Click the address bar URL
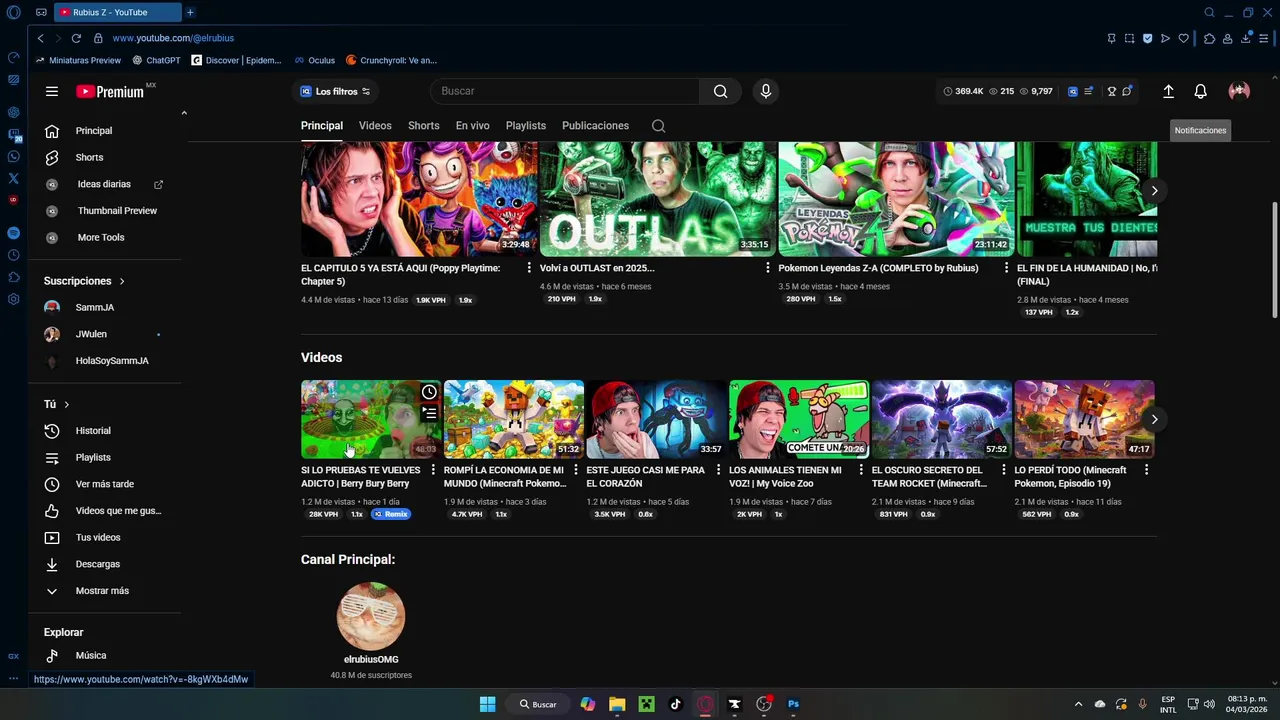This screenshot has height=720, width=1280. pyautogui.click(x=173, y=38)
